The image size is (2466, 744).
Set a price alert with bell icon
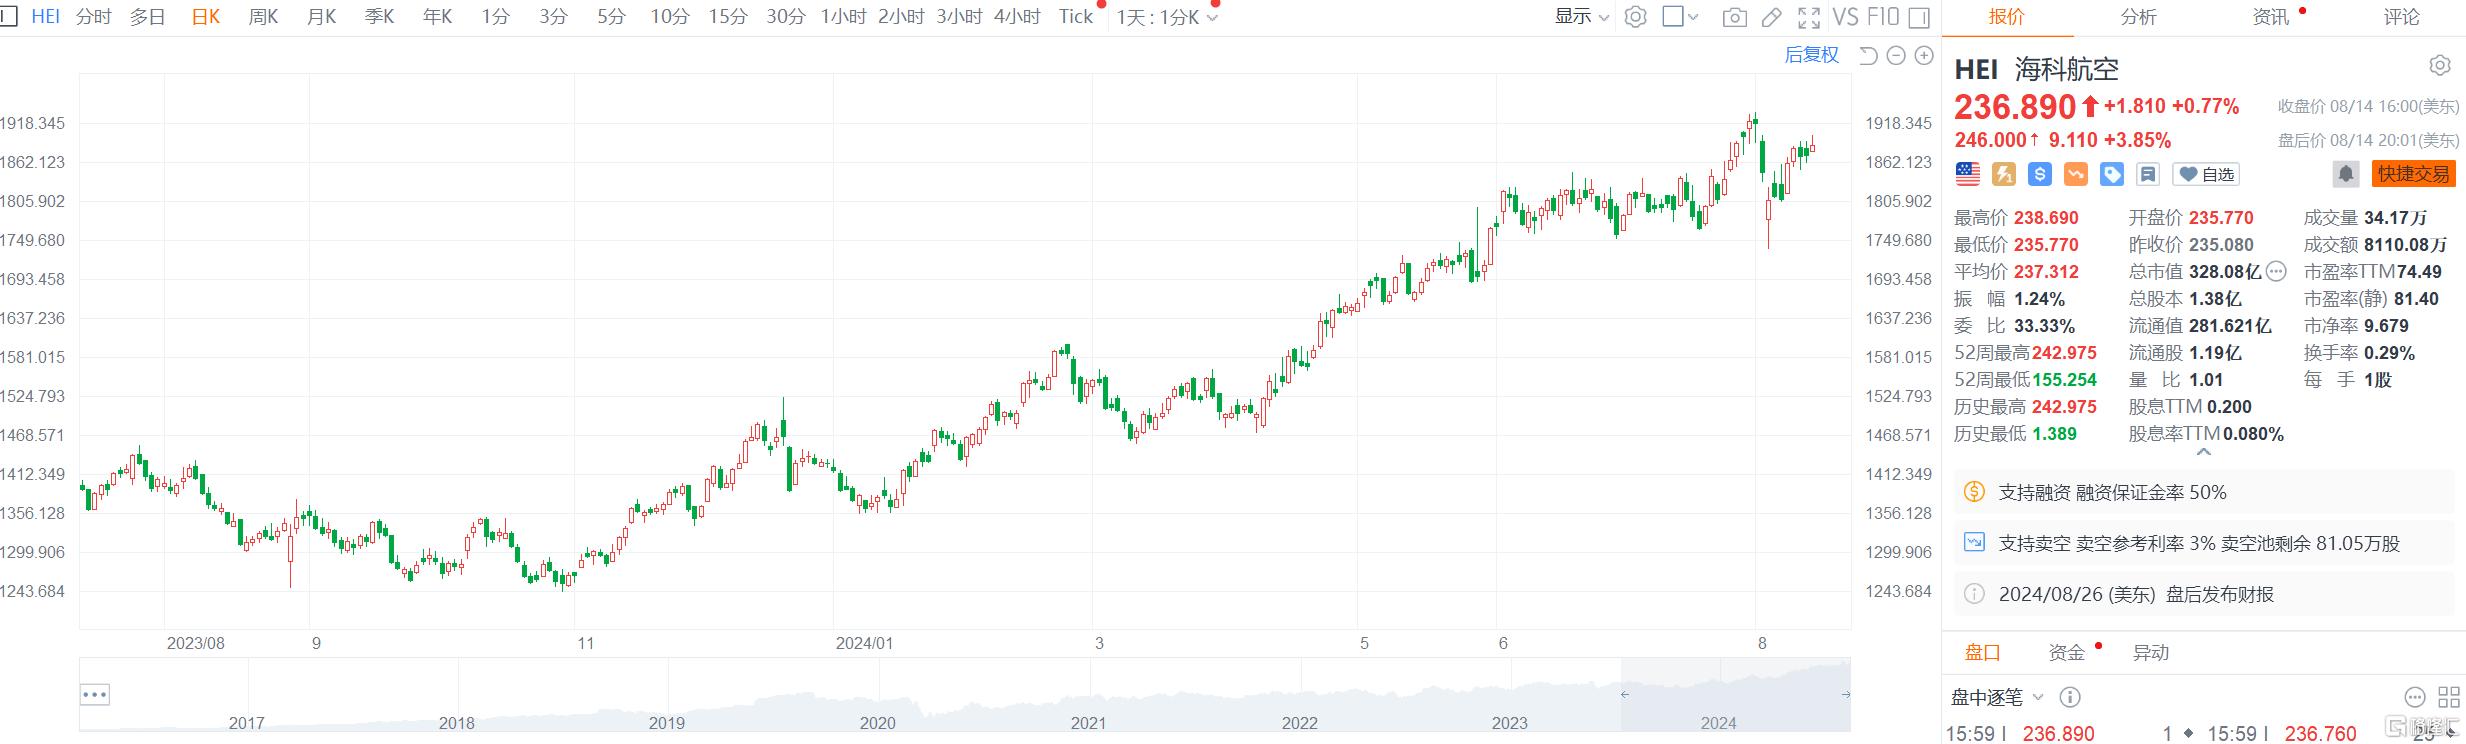pos(2346,174)
